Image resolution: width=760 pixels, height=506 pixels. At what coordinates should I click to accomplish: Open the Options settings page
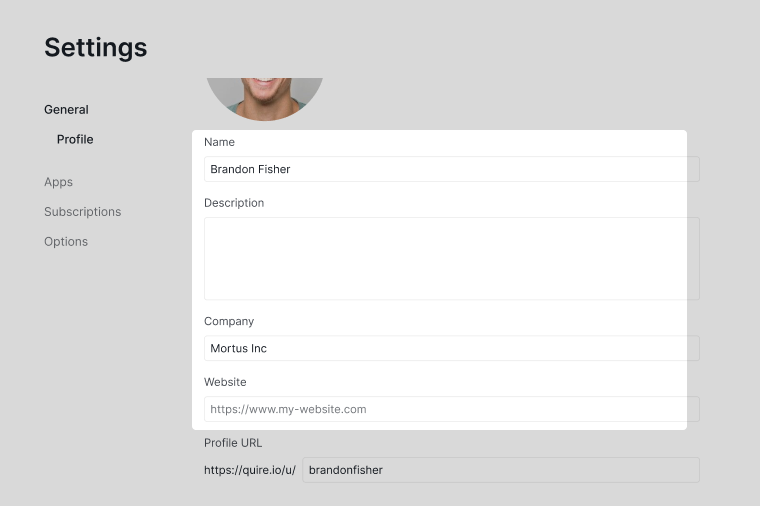pos(66,241)
